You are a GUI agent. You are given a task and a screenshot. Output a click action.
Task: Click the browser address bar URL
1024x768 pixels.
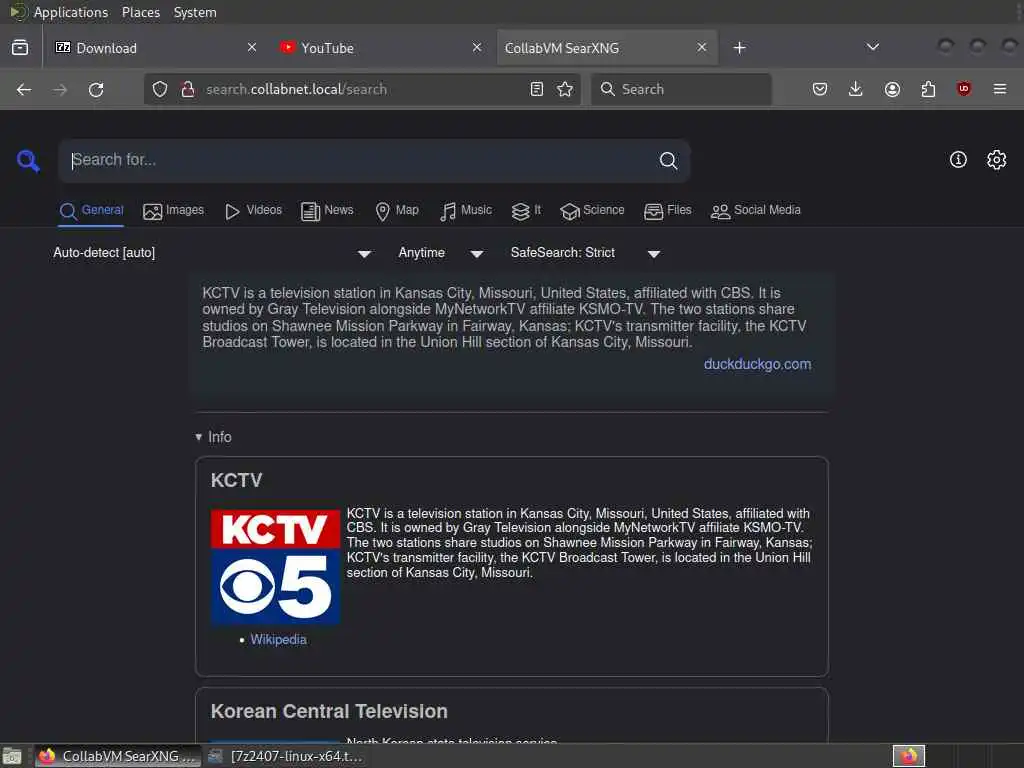tap(296, 89)
